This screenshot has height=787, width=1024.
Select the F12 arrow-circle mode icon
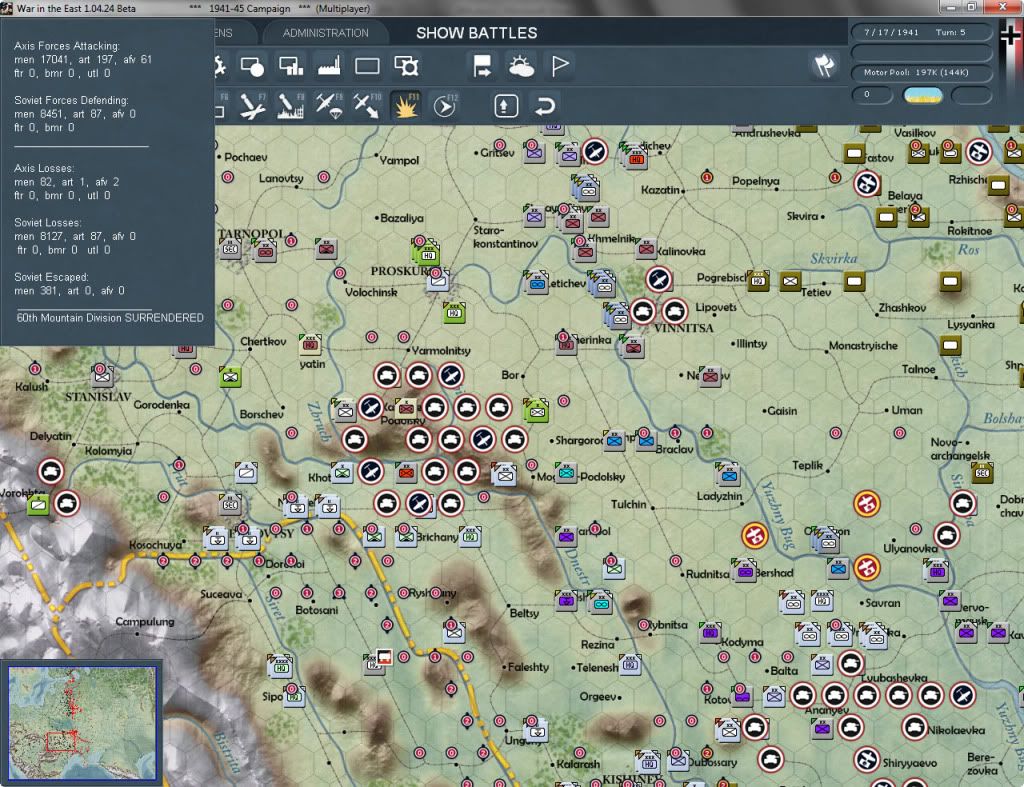pos(445,106)
